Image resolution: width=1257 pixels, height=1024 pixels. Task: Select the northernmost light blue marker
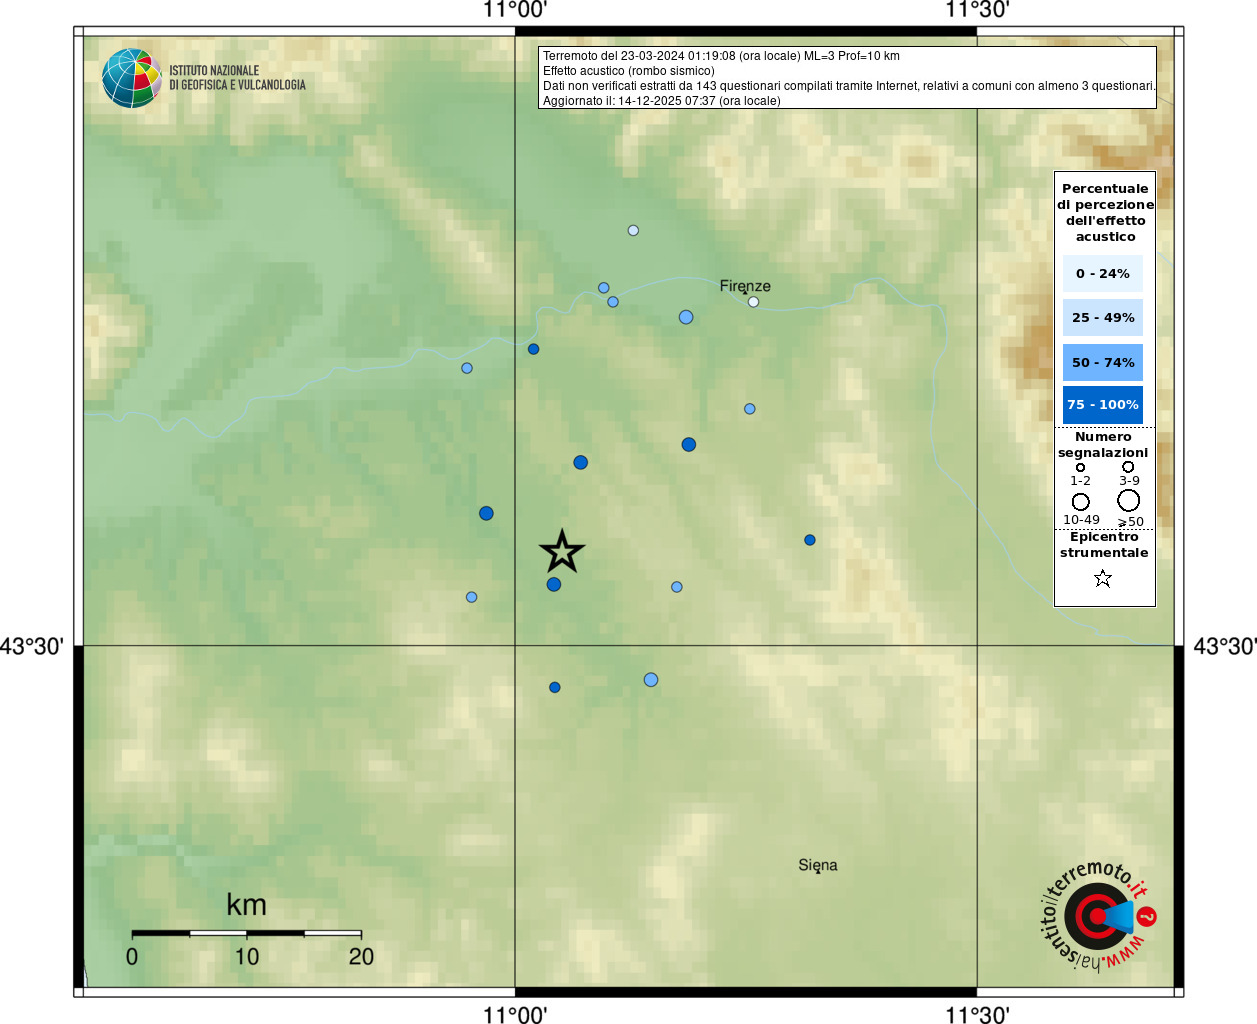[x=633, y=231]
